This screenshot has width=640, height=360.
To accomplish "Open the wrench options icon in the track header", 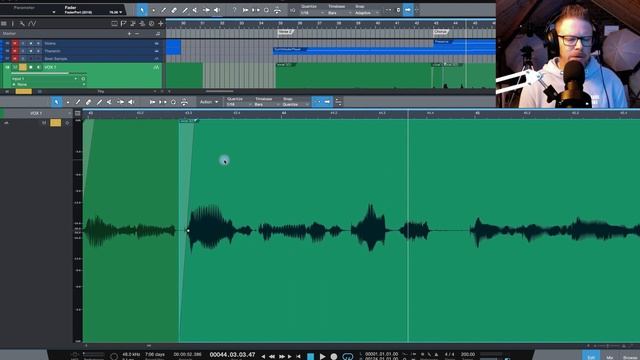I will (22, 24).
